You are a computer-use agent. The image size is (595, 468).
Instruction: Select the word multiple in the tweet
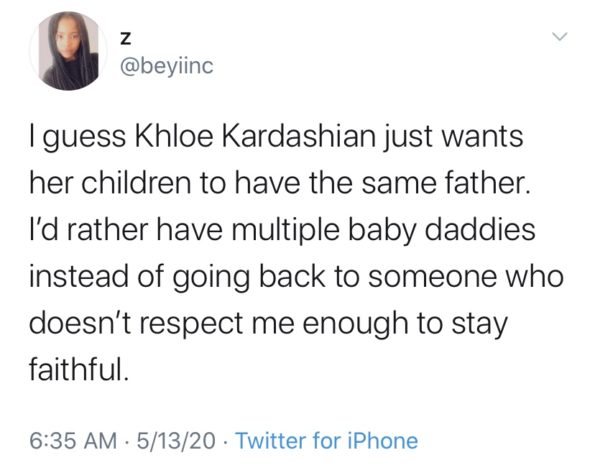point(285,231)
